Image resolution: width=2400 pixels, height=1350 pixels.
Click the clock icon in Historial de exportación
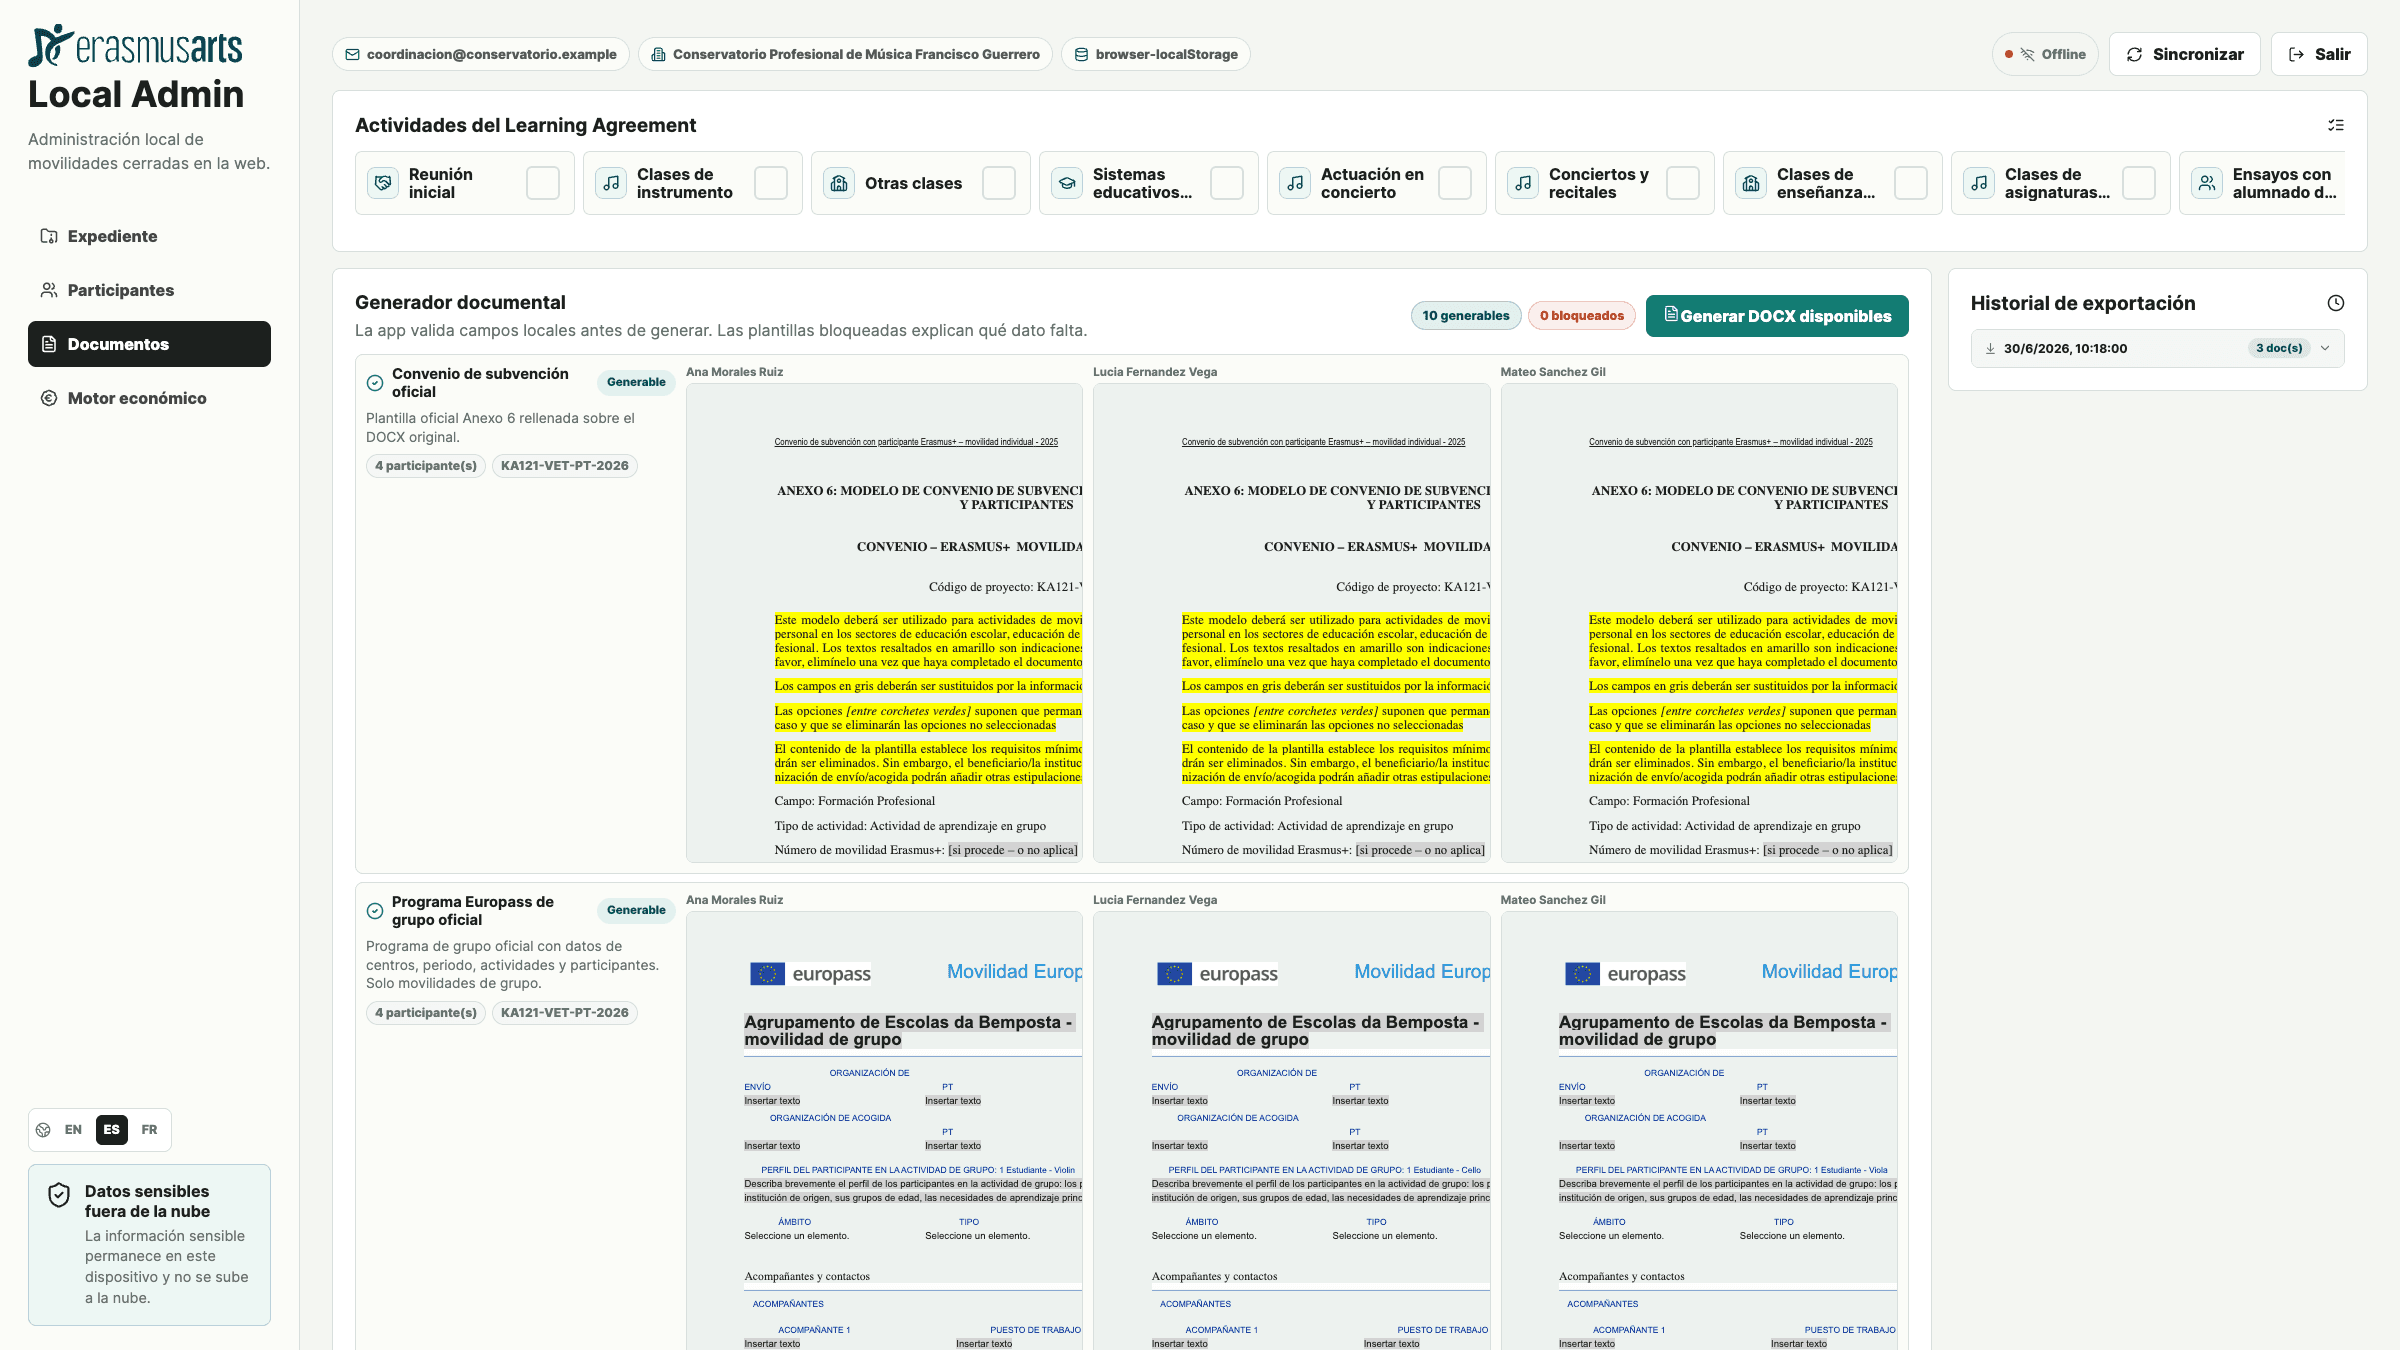(x=2336, y=303)
